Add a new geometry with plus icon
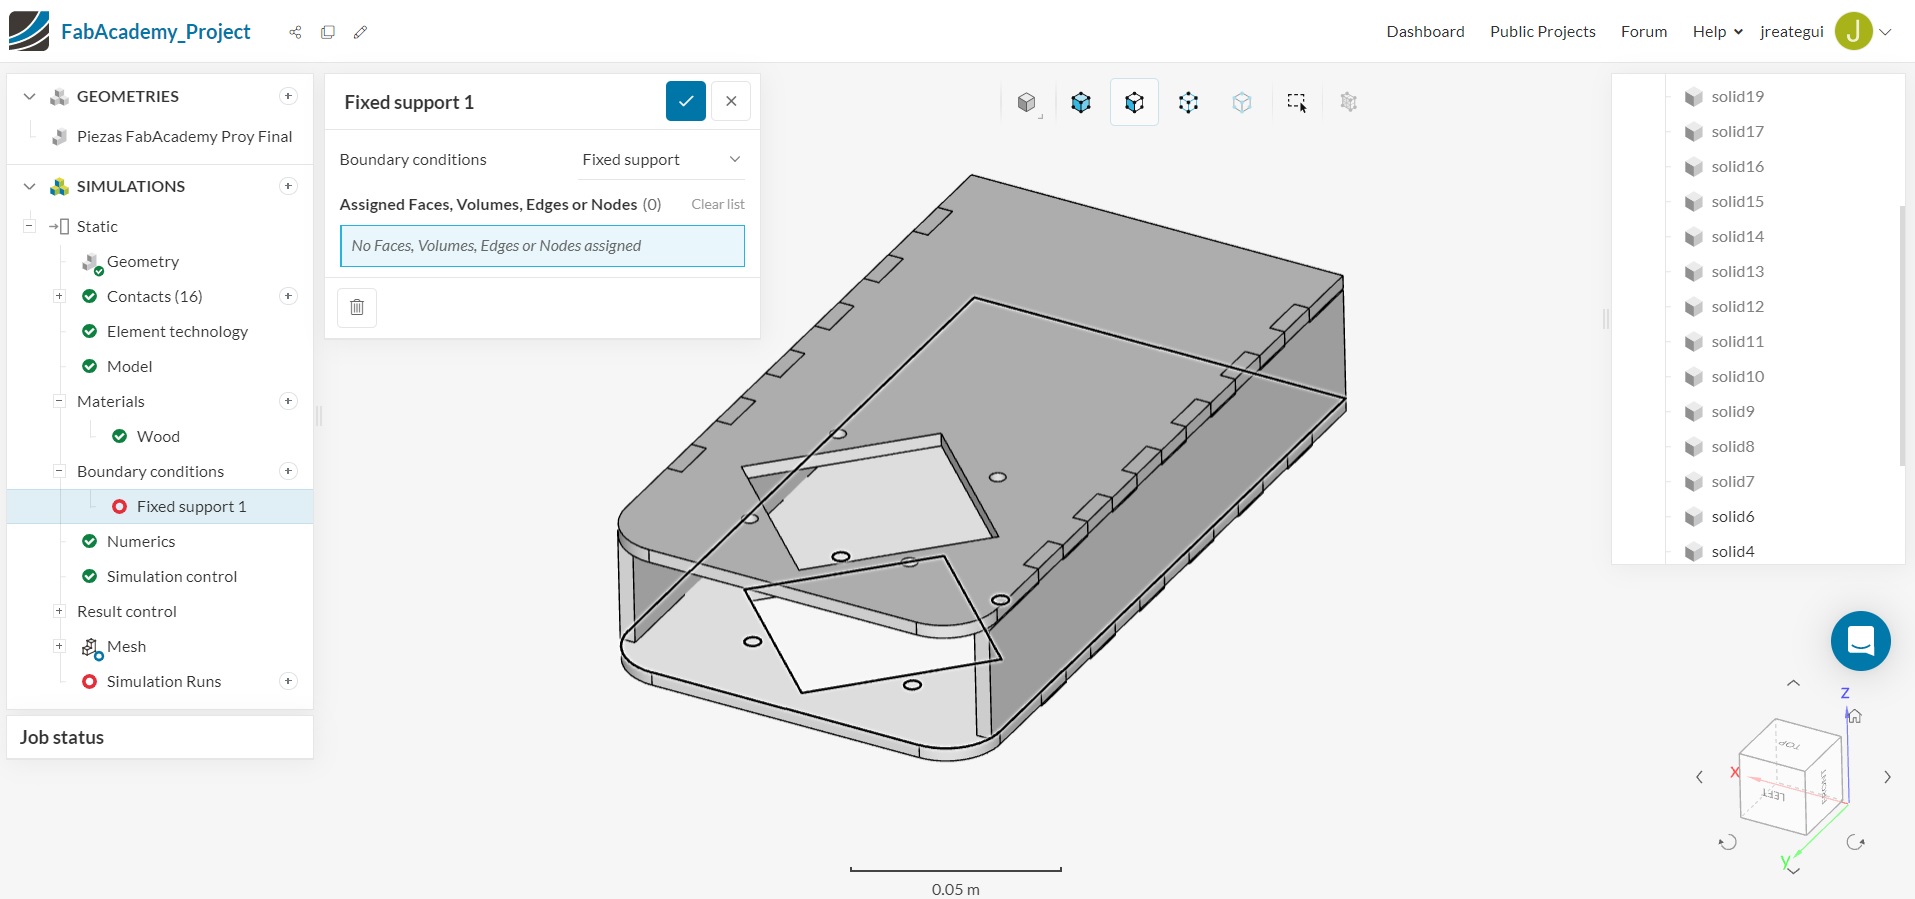 tap(288, 96)
